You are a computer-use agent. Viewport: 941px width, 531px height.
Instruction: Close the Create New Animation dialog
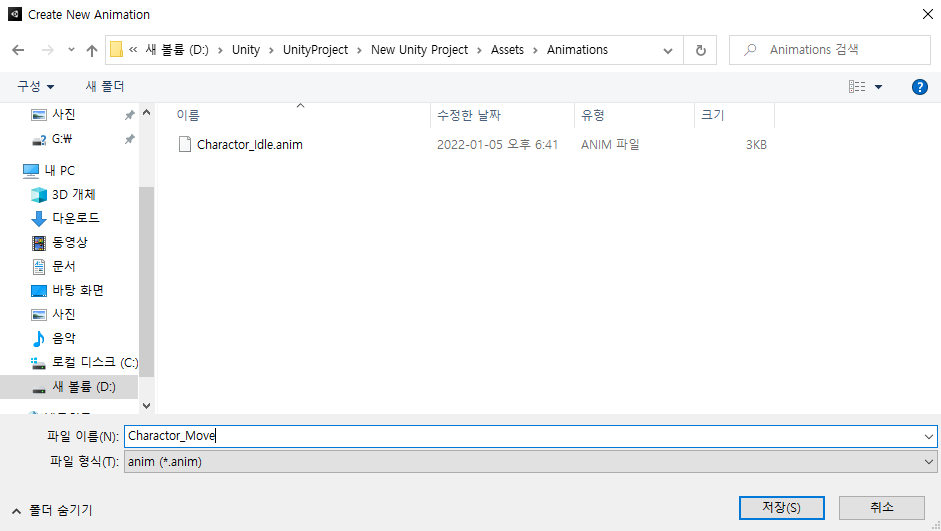(x=927, y=14)
